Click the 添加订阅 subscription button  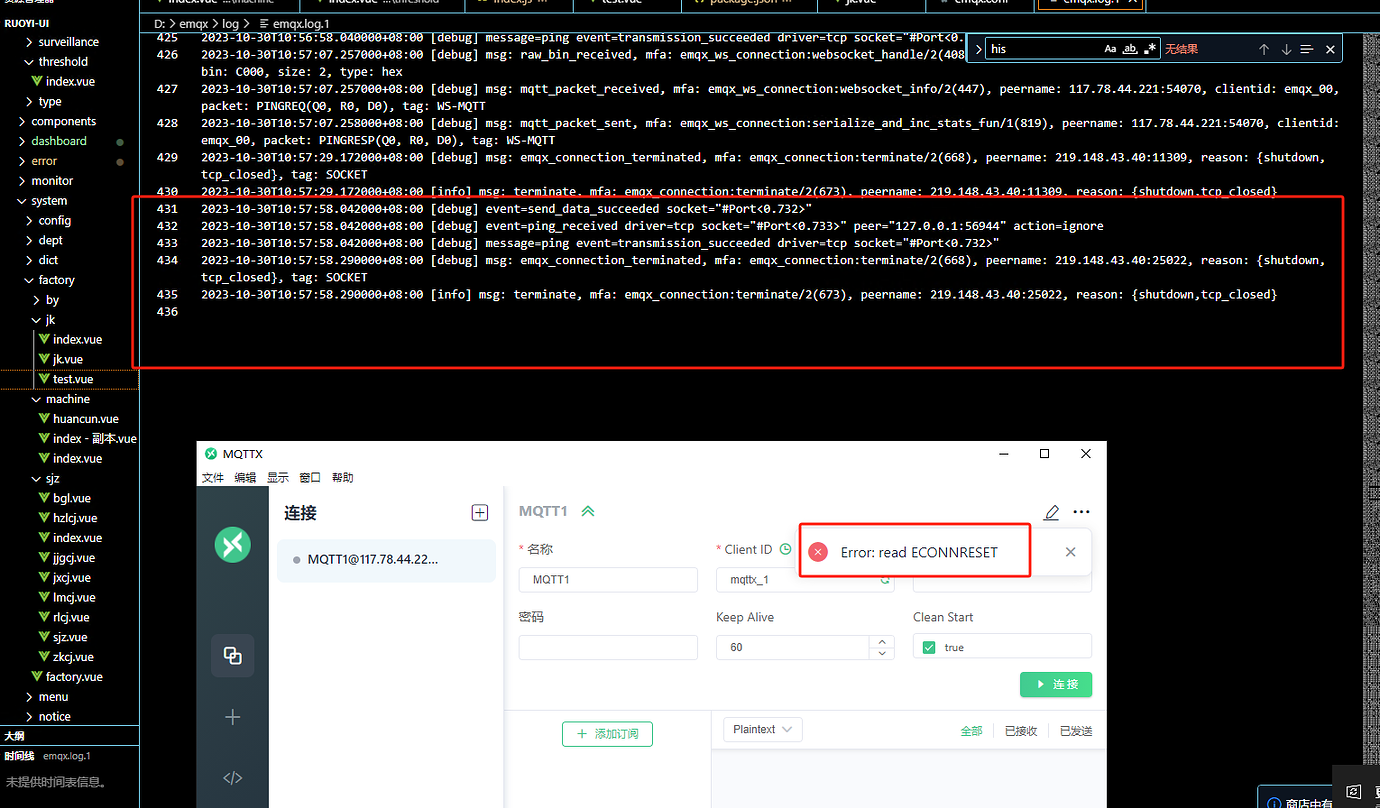coord(607,734)
